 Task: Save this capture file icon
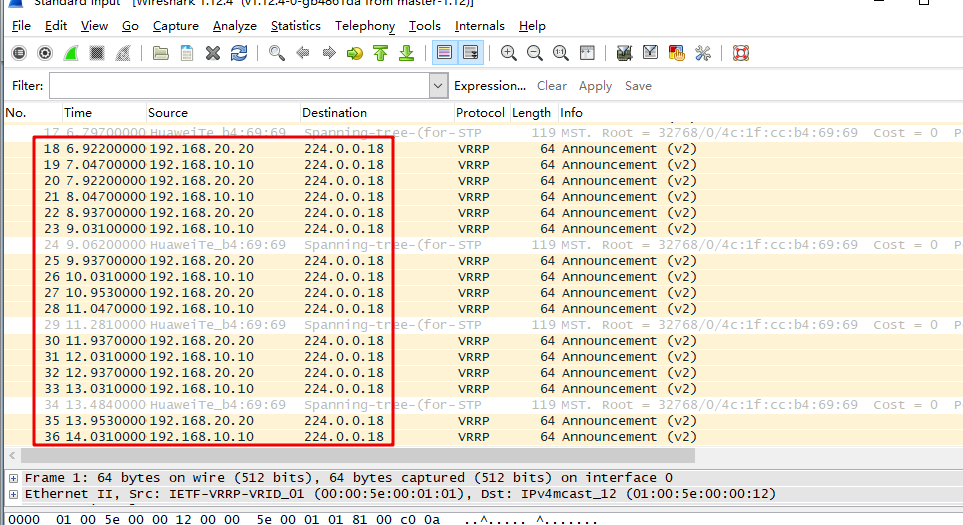(187, 53)
